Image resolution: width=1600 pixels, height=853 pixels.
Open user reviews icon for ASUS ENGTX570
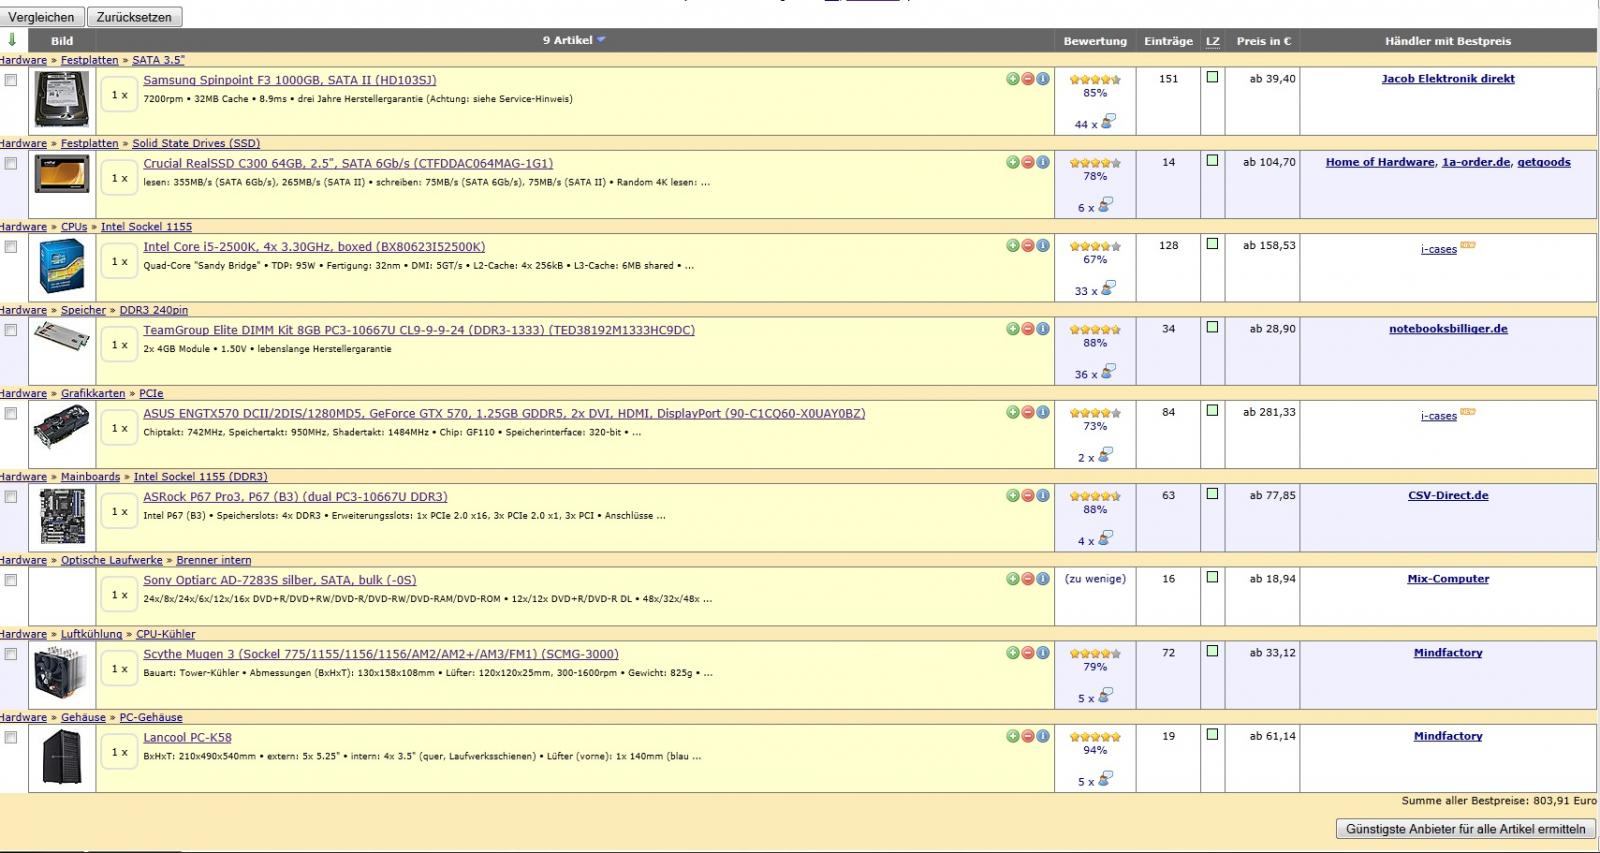click(1105, 455)
